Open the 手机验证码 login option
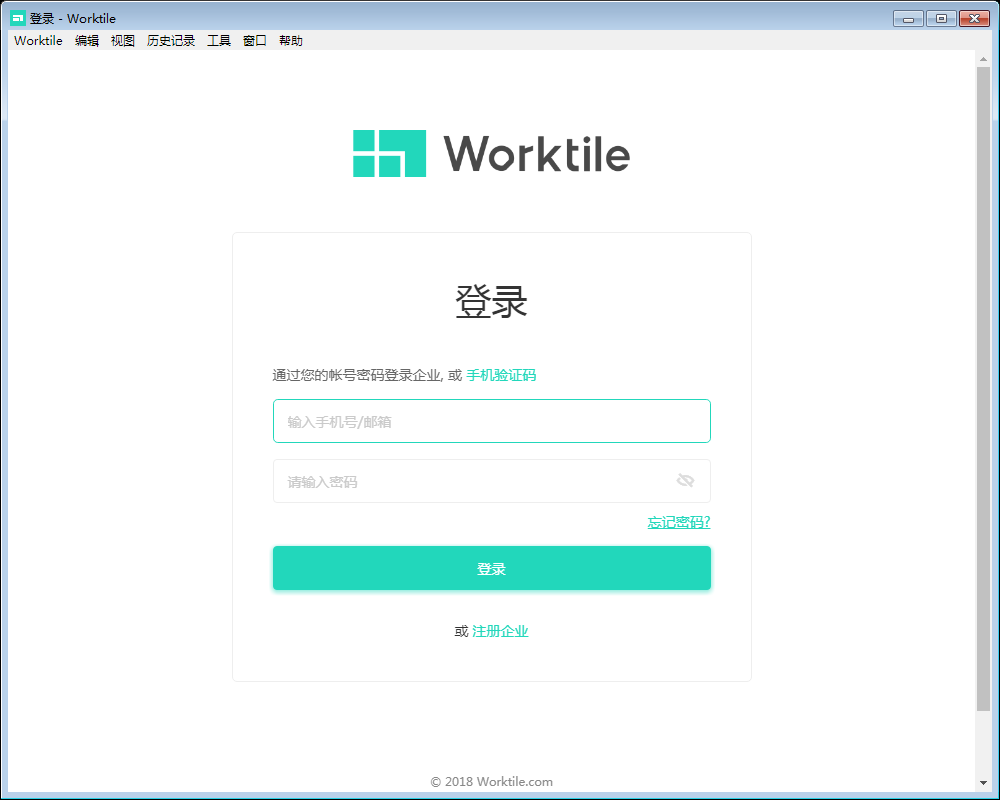Image resolution: width=1000 pixels, height=800 pixels. (x=501, y=375)
